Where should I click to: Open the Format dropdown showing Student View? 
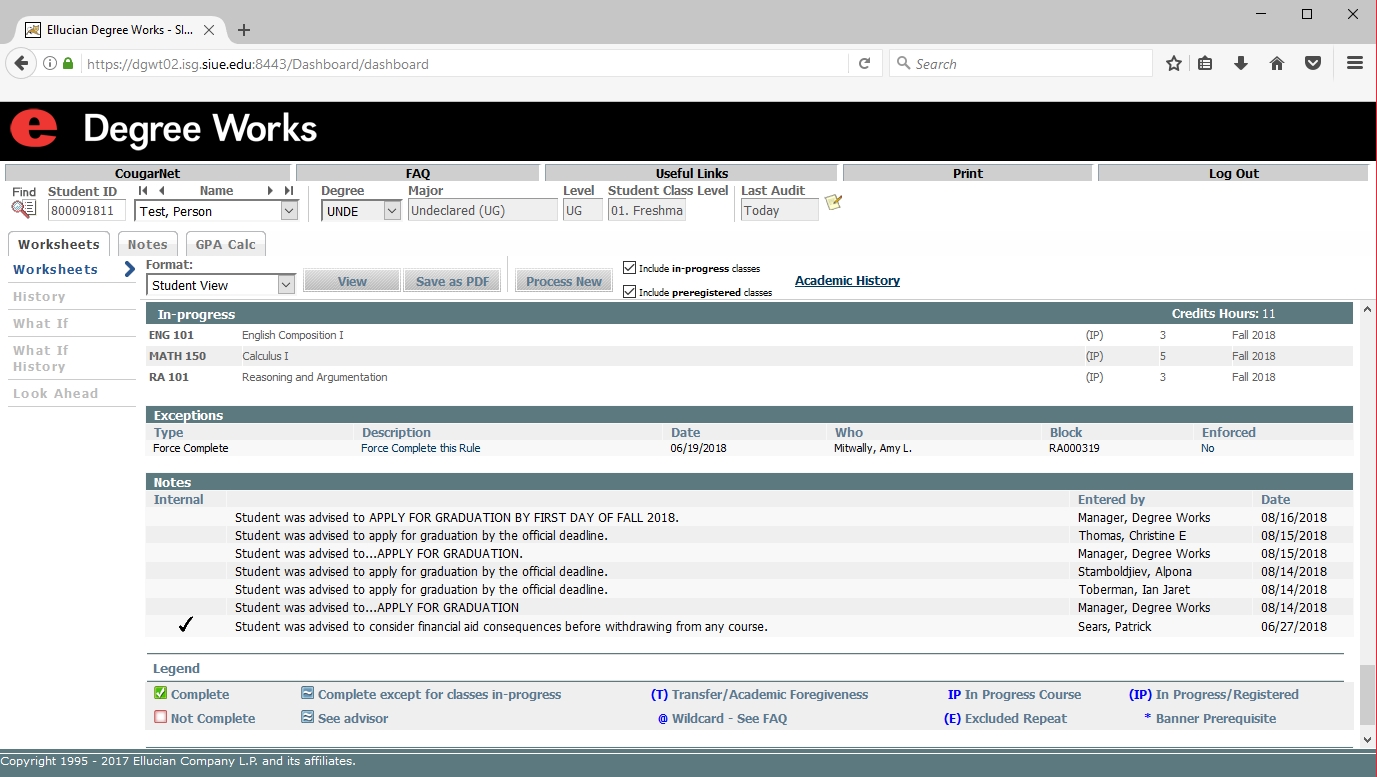click(286, 285)
